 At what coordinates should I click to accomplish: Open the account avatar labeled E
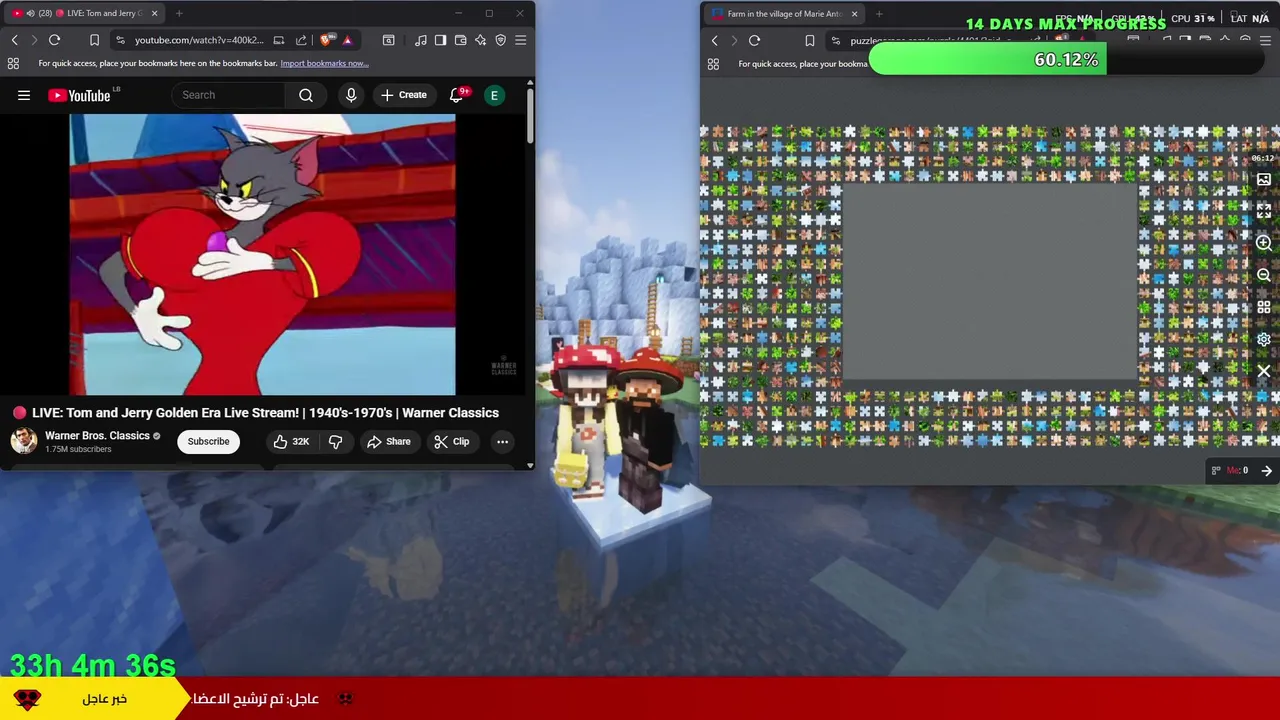point(494,95)
